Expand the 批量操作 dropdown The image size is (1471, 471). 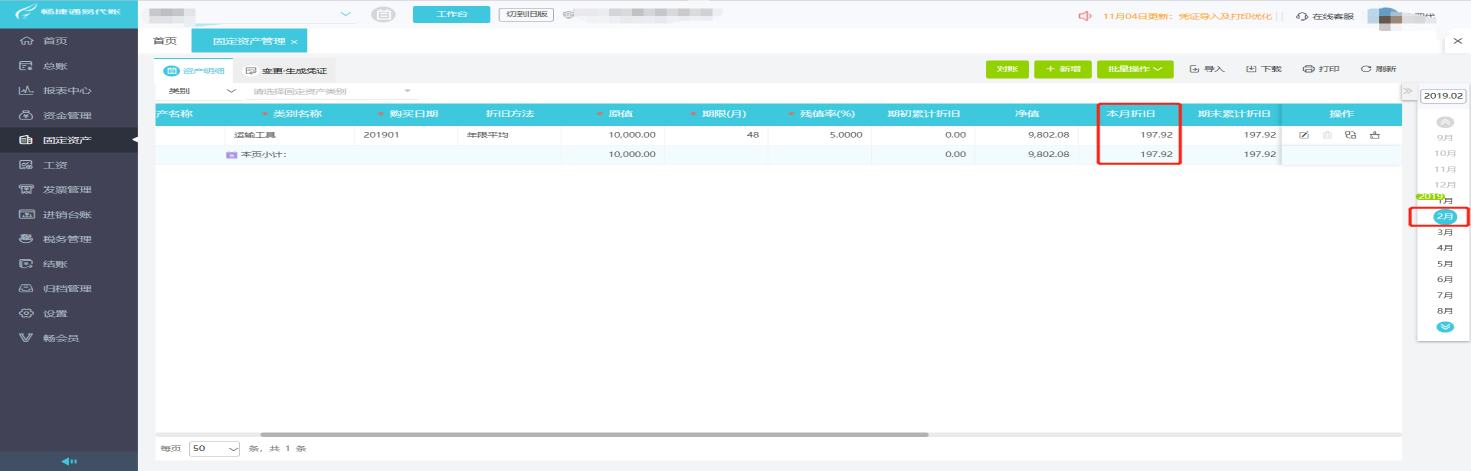(1134, 69)
